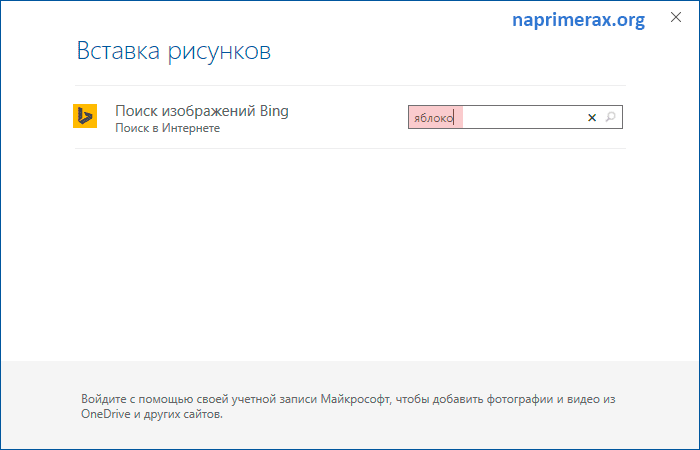Screen dimensions: 700x450
Task: Click the sign-in text starting with Войдите
Action: tap(348, 406)
